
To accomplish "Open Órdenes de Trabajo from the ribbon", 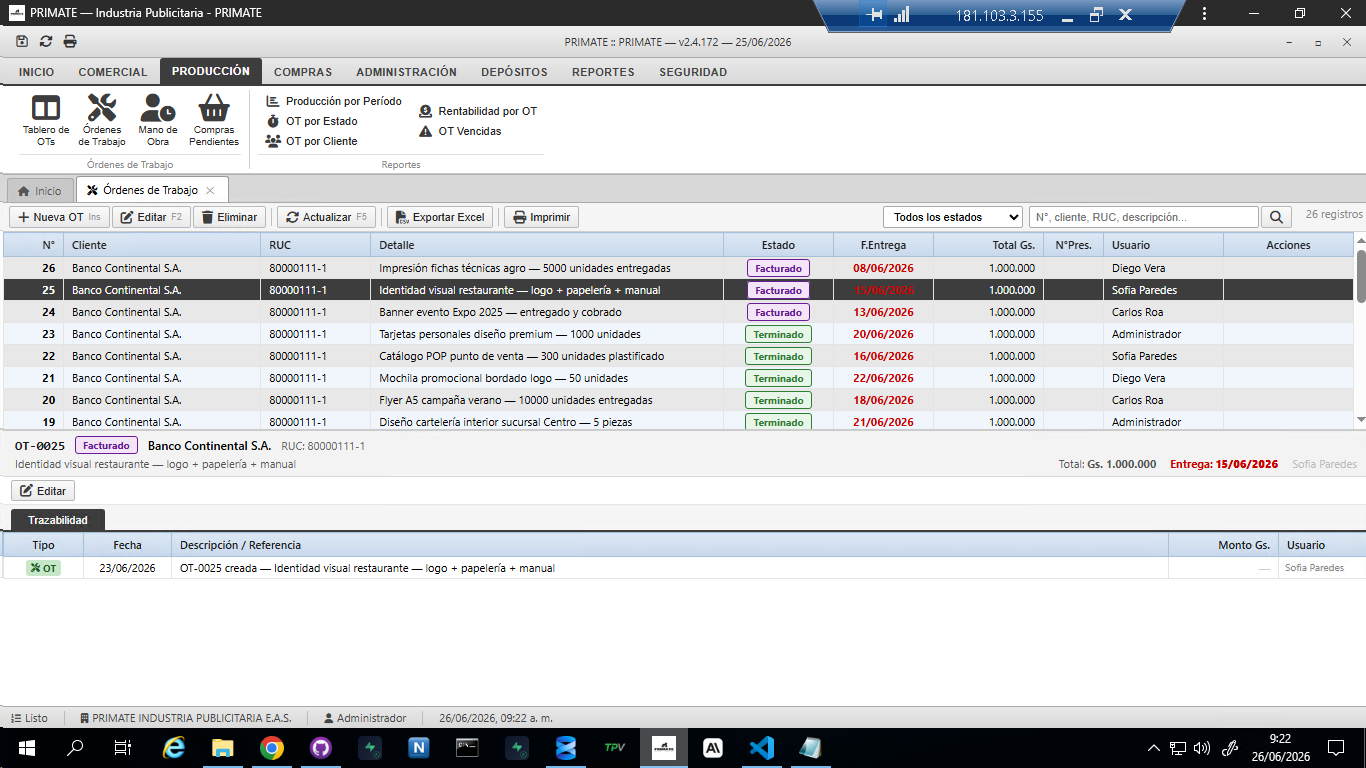I will click(x=102, y=120).
